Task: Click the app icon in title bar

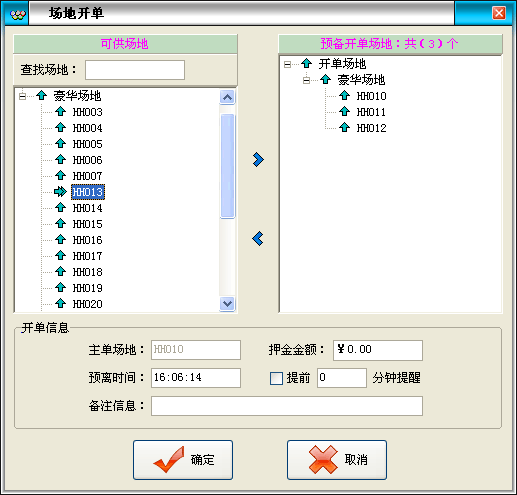Action: tap(17, 14)
